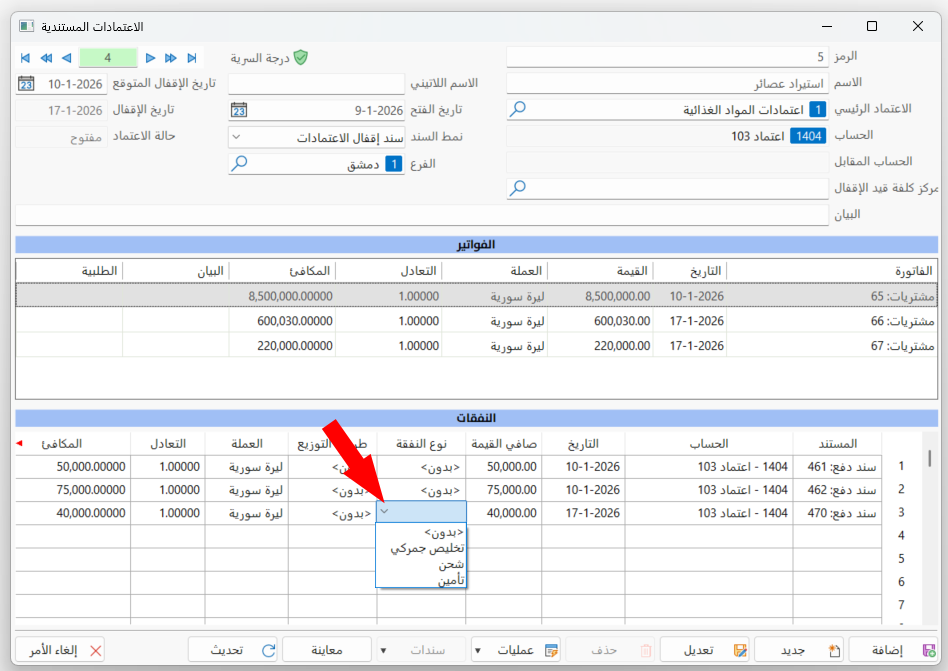Focus the الاسم field with استيراد عصائر
The width and height of the screenshot is (948, 671).
667,83
